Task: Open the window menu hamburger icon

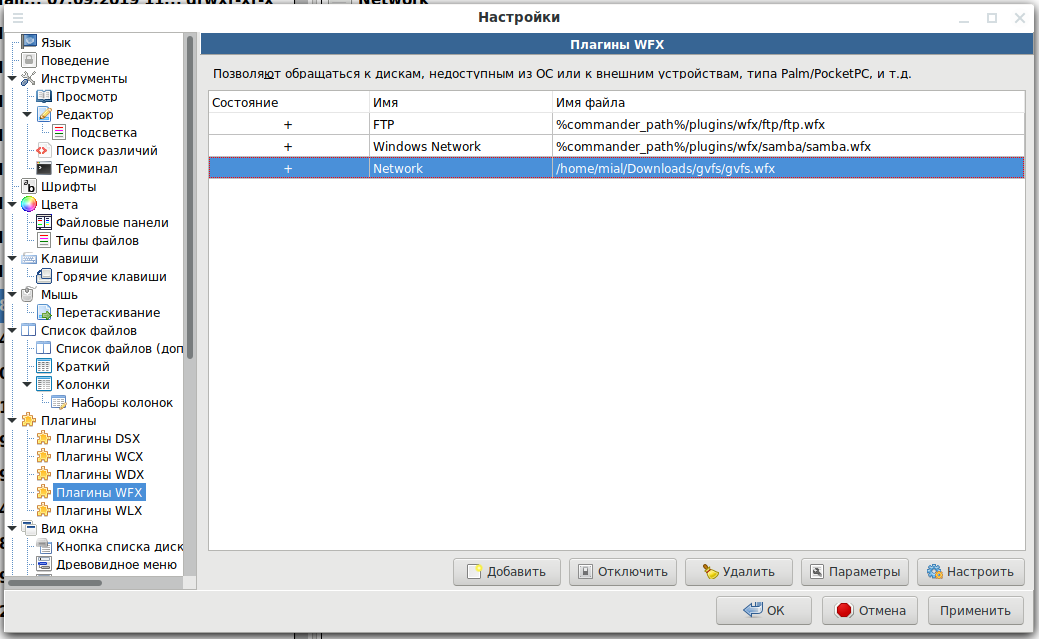Action: (18, 18)
